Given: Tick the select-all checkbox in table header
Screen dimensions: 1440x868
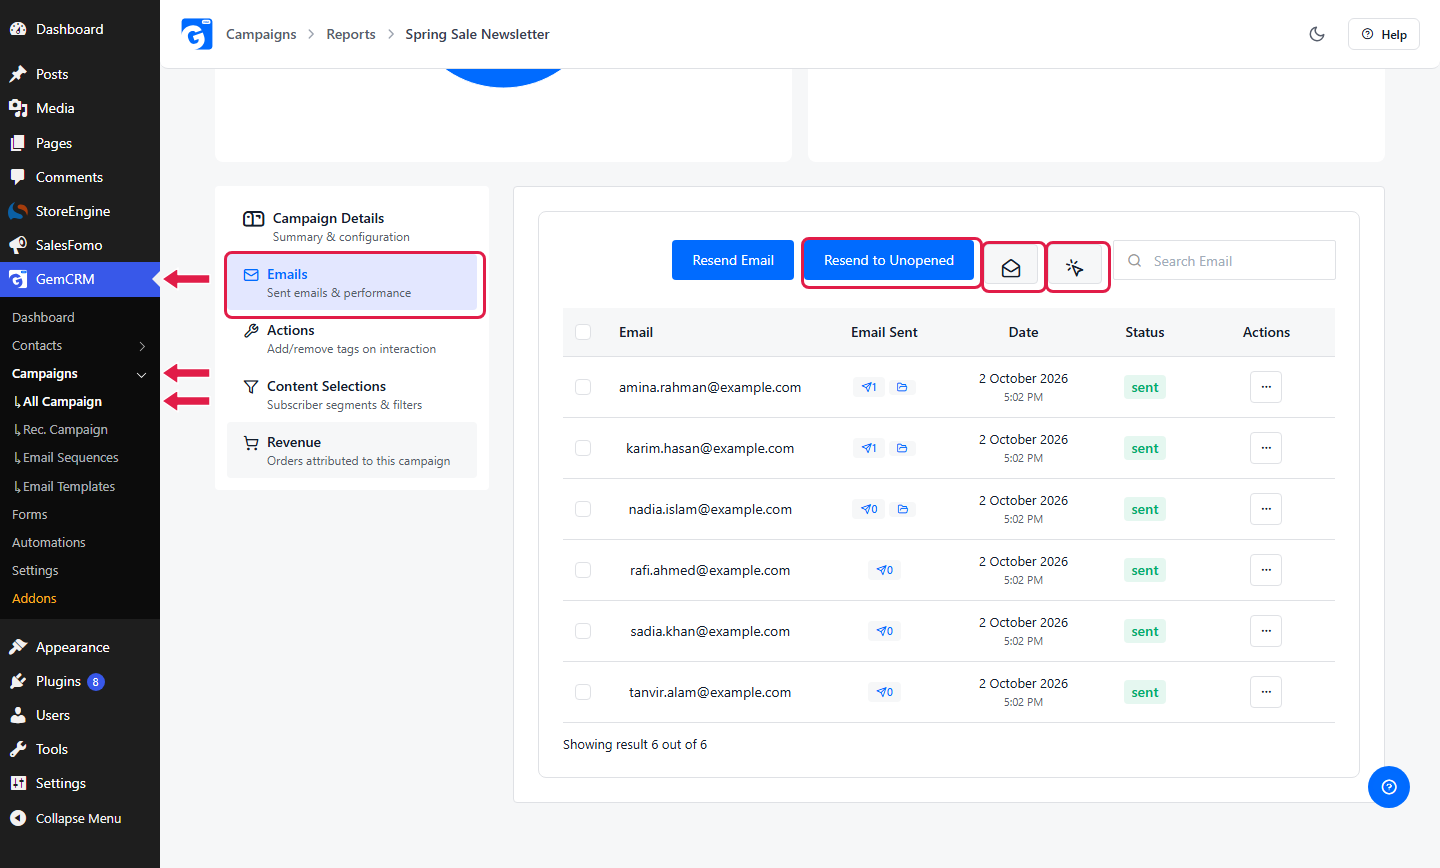Looking at the screenshot, I should coord(583,332).
